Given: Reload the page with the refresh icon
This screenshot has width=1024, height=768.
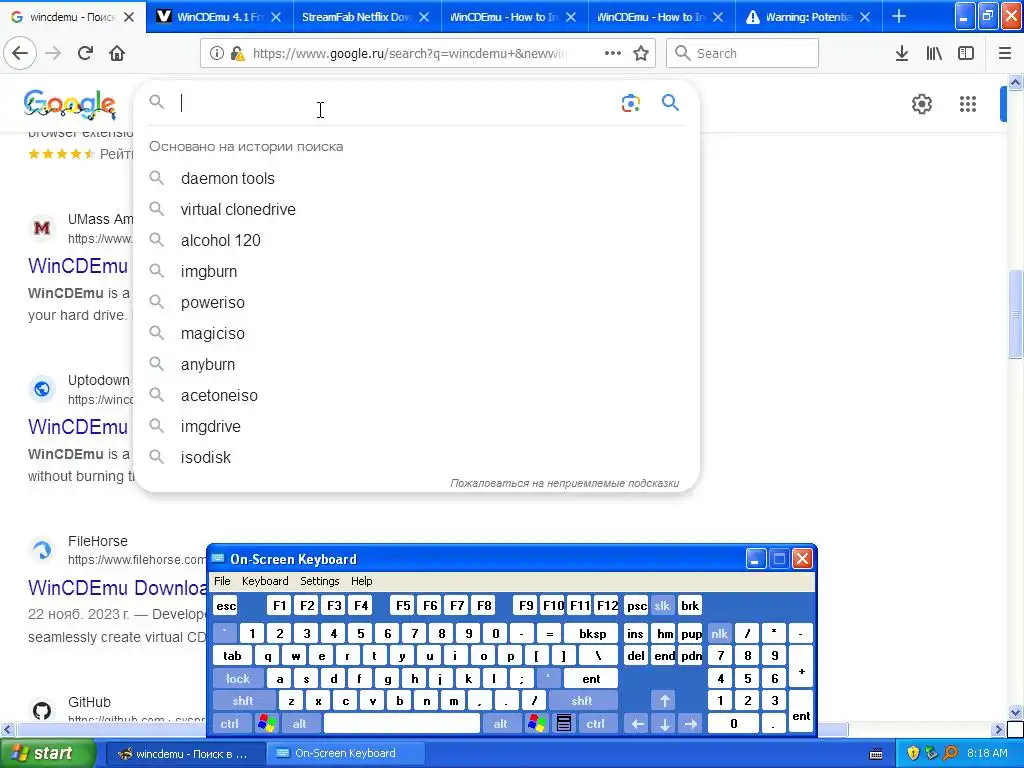Looking at the screenshot, I should tap(85, 53).
